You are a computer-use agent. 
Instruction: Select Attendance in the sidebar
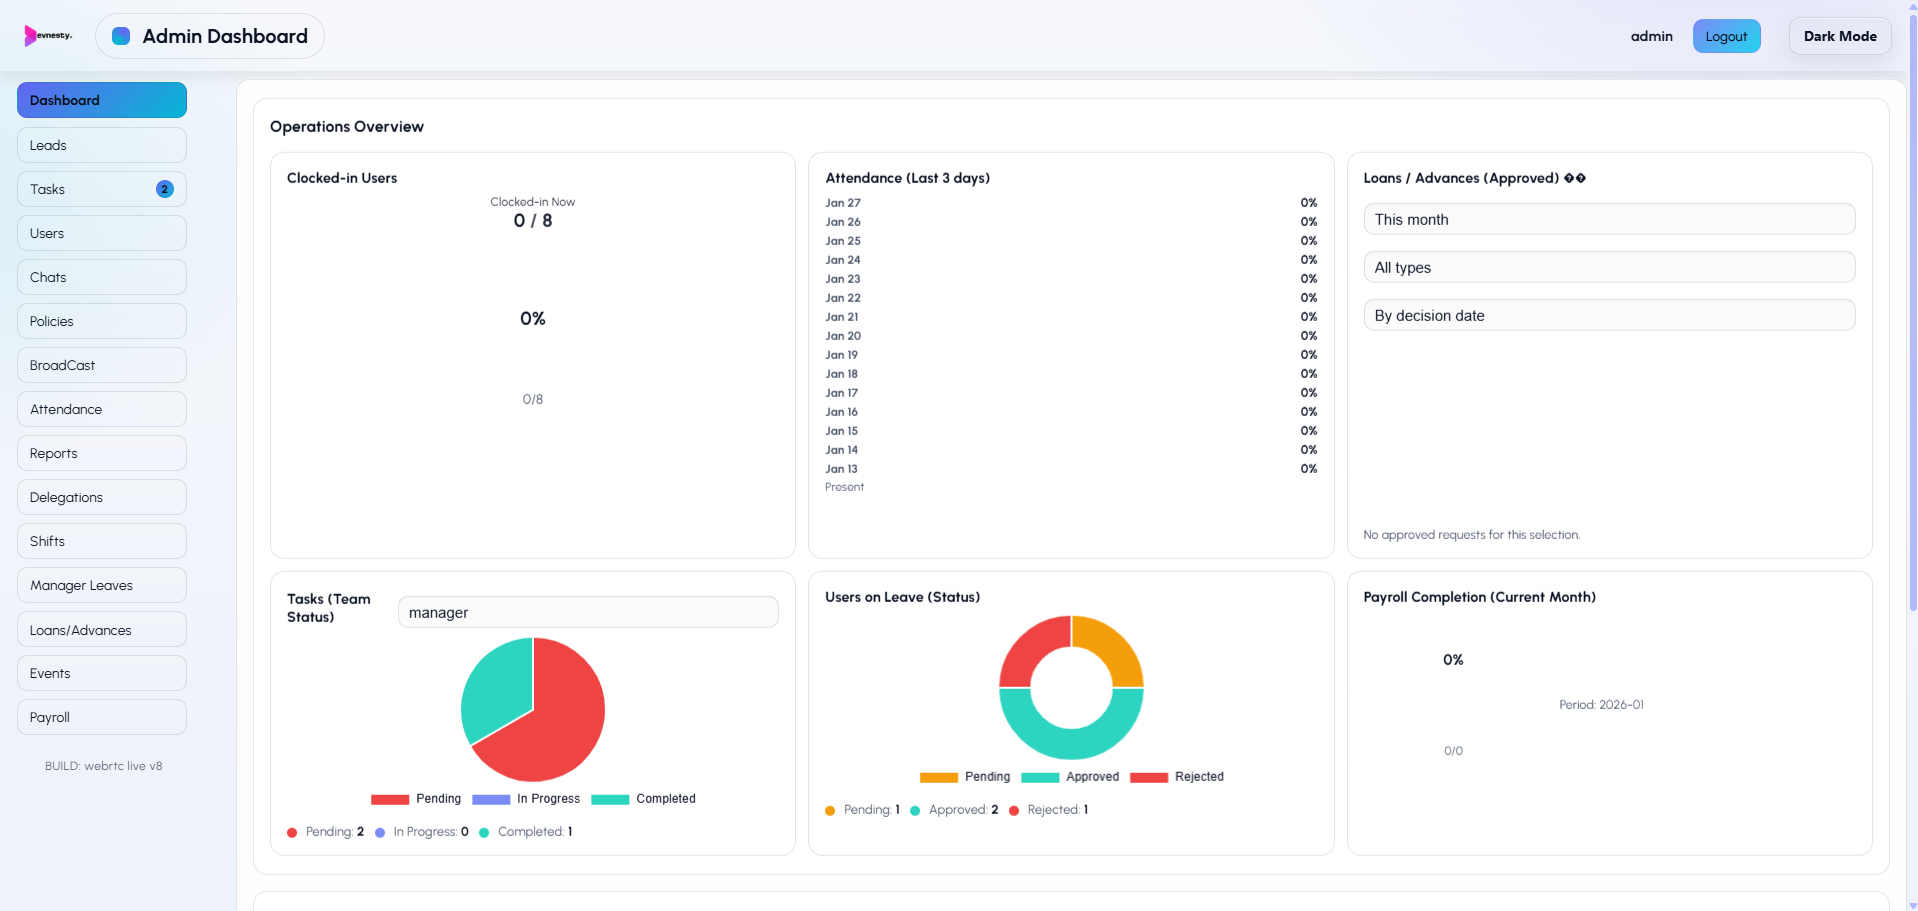click(x=101, y=409)
